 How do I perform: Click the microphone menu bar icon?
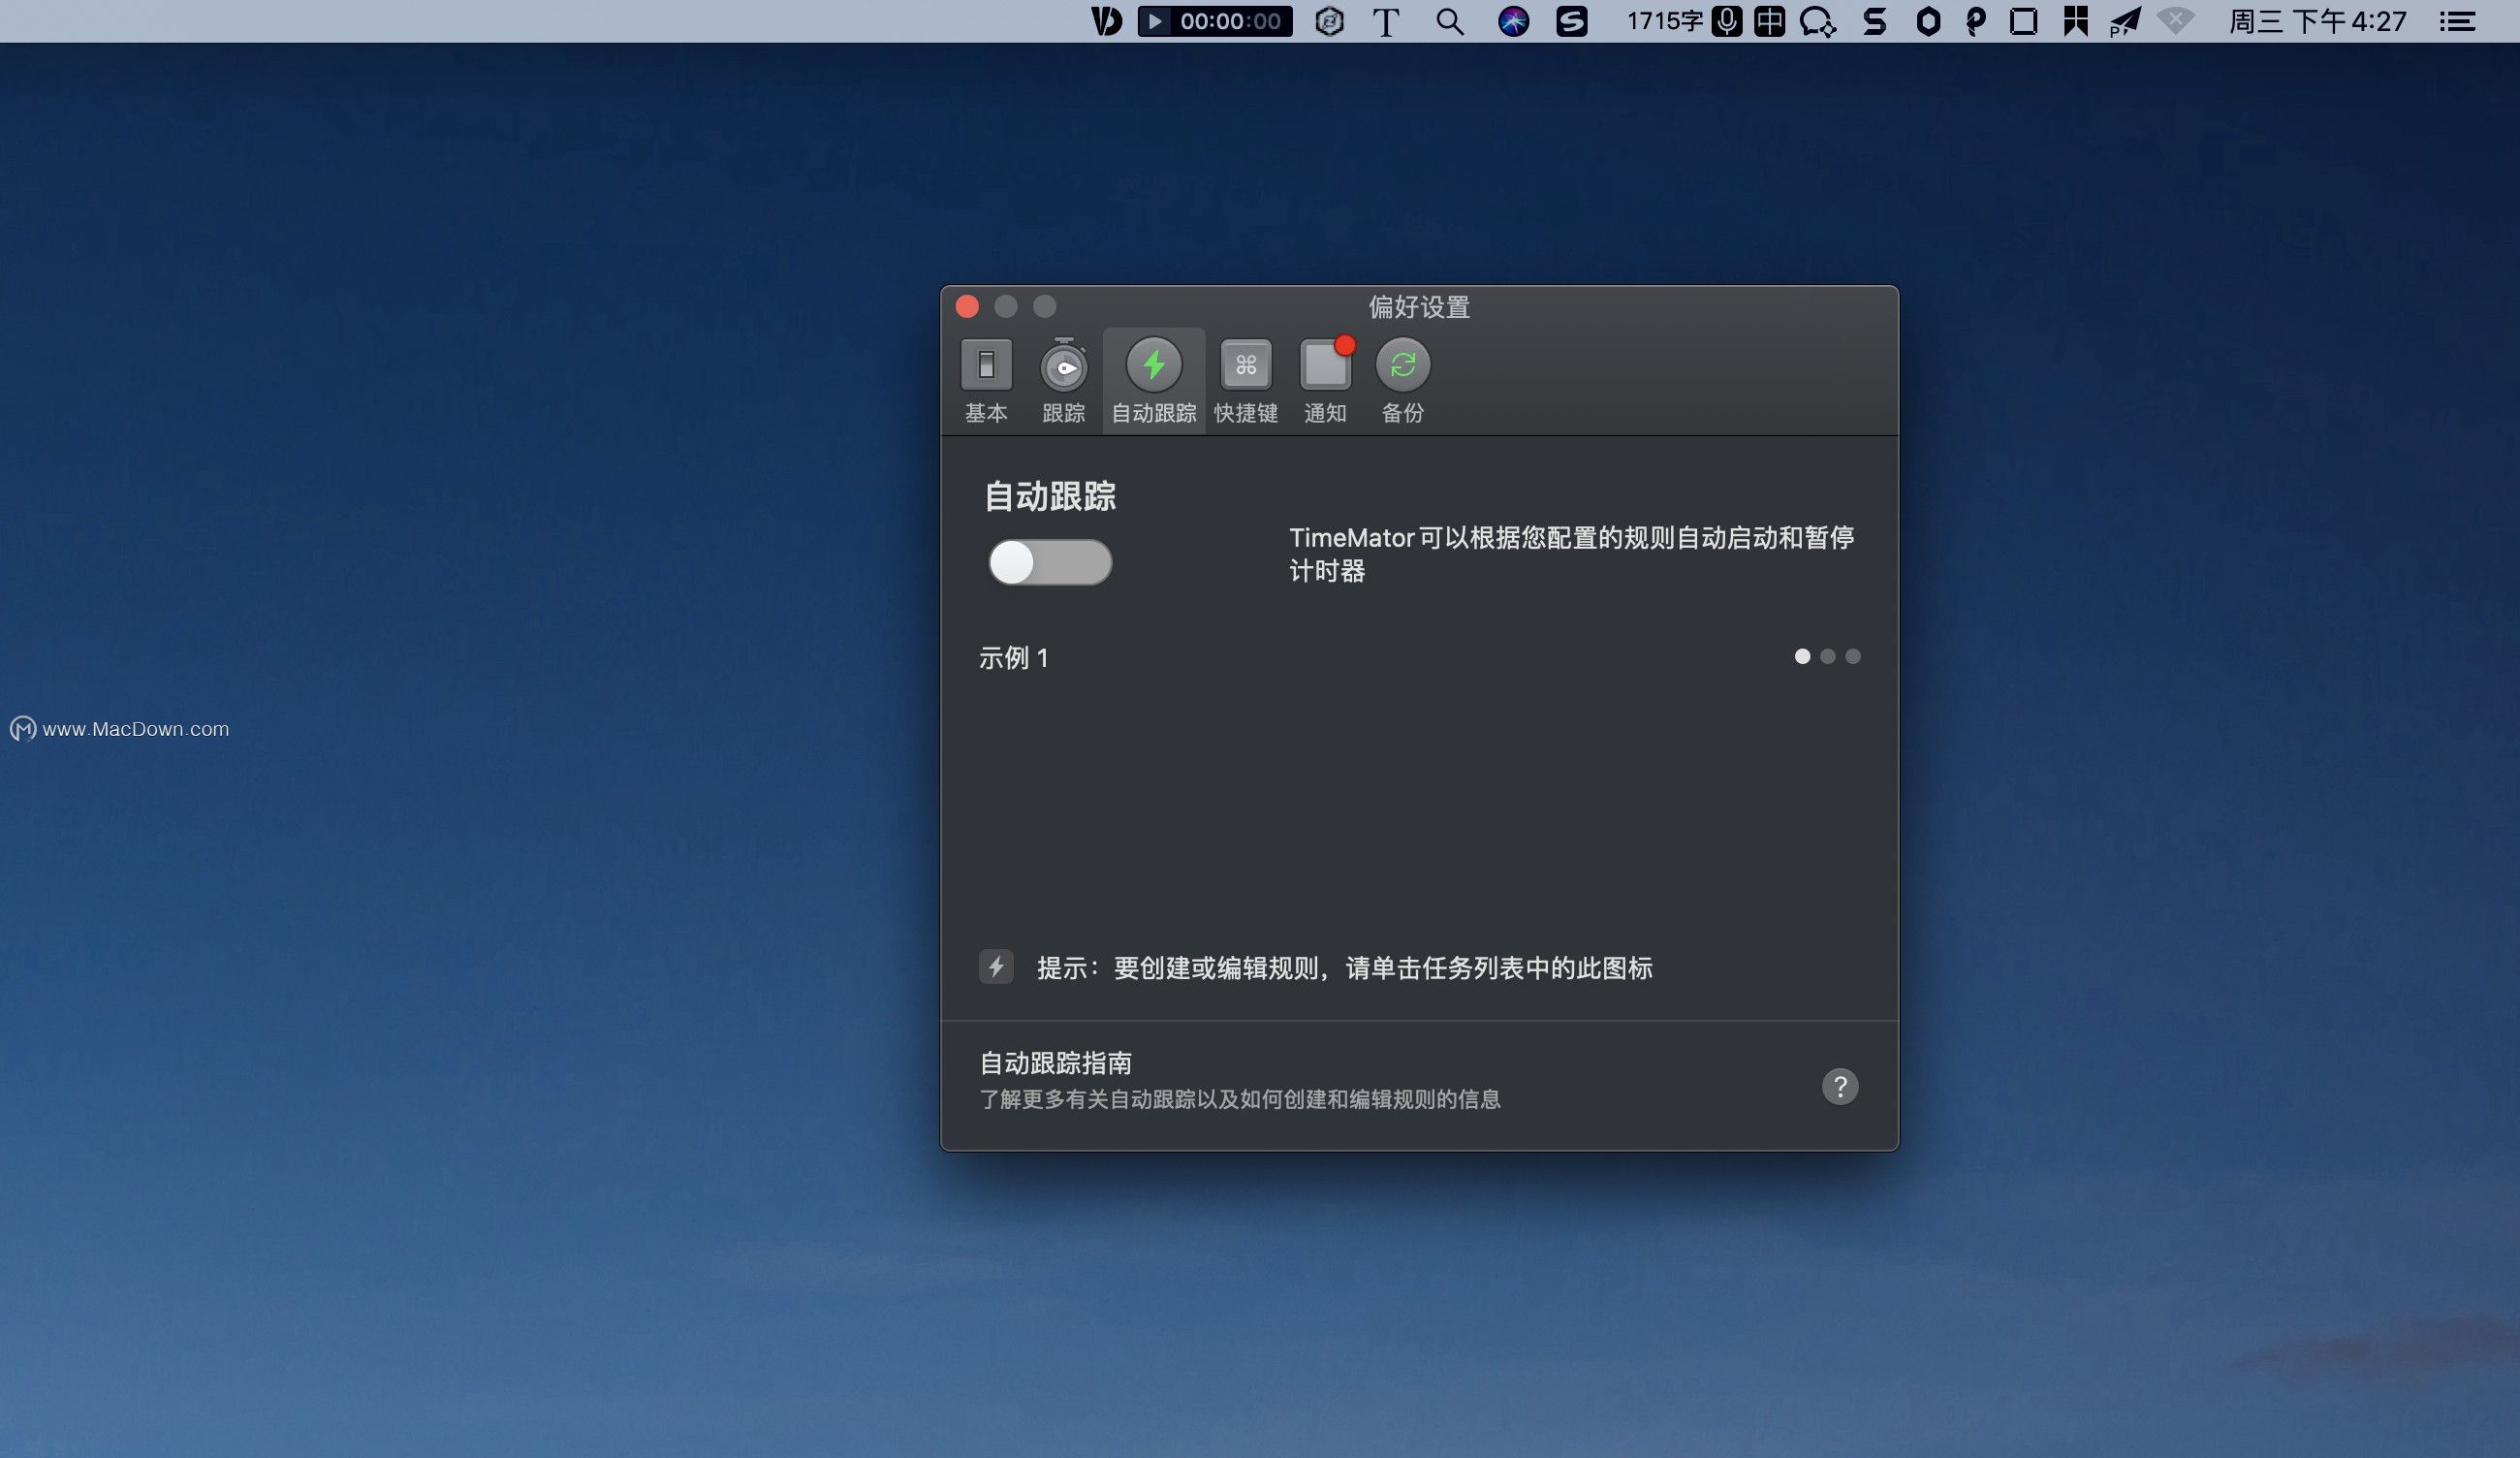1726,21
